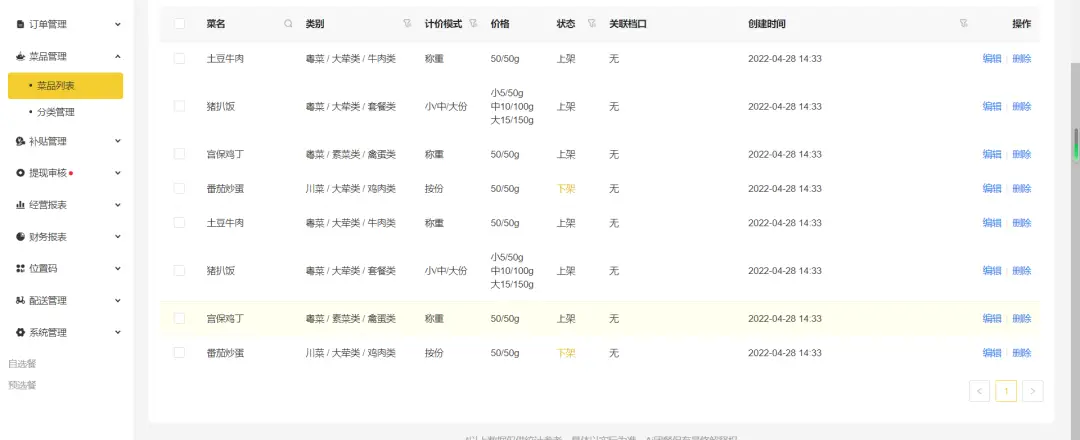Open filter icon in 创建时间 column header

(964, 24)
